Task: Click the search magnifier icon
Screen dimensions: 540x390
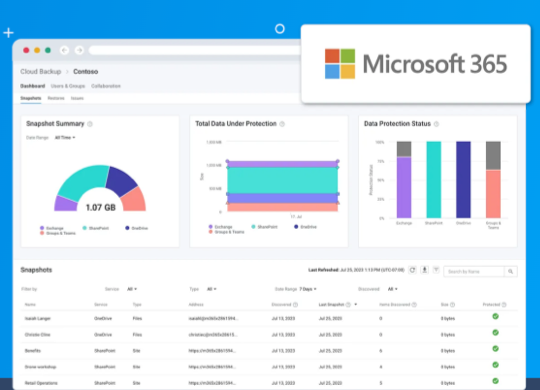Action: (x=510, y=271)
